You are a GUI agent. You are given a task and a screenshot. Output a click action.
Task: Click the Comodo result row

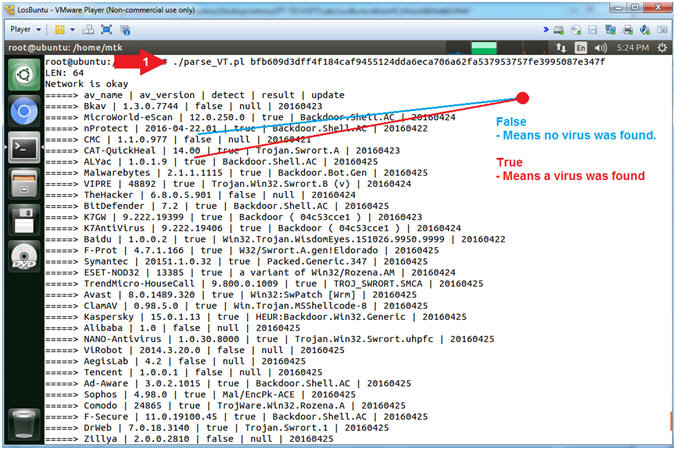point(225,406)
